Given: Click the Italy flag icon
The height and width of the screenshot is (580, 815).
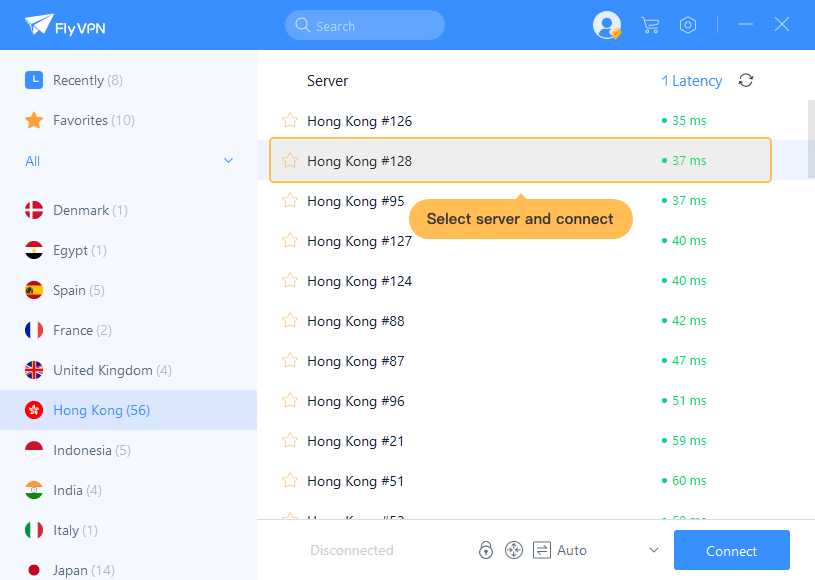Looking at the screenshot, I should coord(34,531).
